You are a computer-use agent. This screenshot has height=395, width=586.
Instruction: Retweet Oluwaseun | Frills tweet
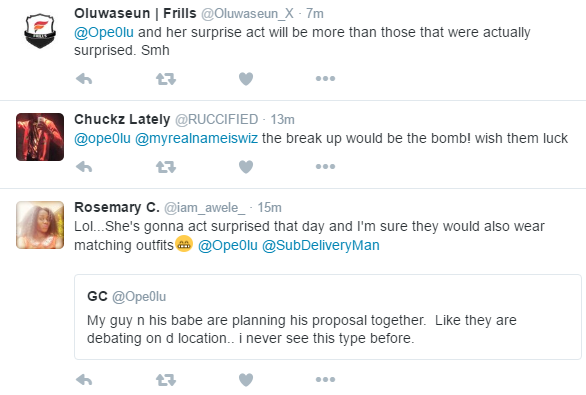166,79
